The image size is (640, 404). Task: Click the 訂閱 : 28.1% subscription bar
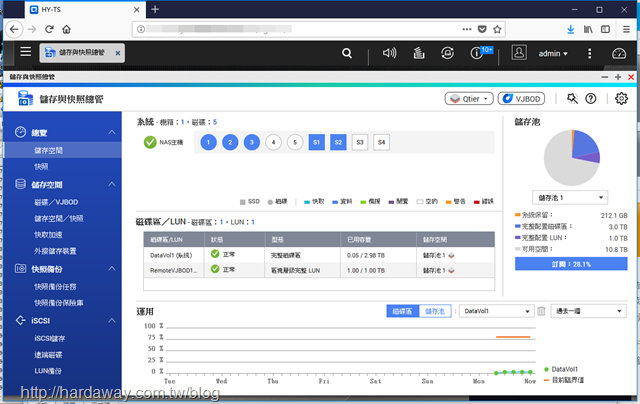pyautogui.click(x=571, y=264)
